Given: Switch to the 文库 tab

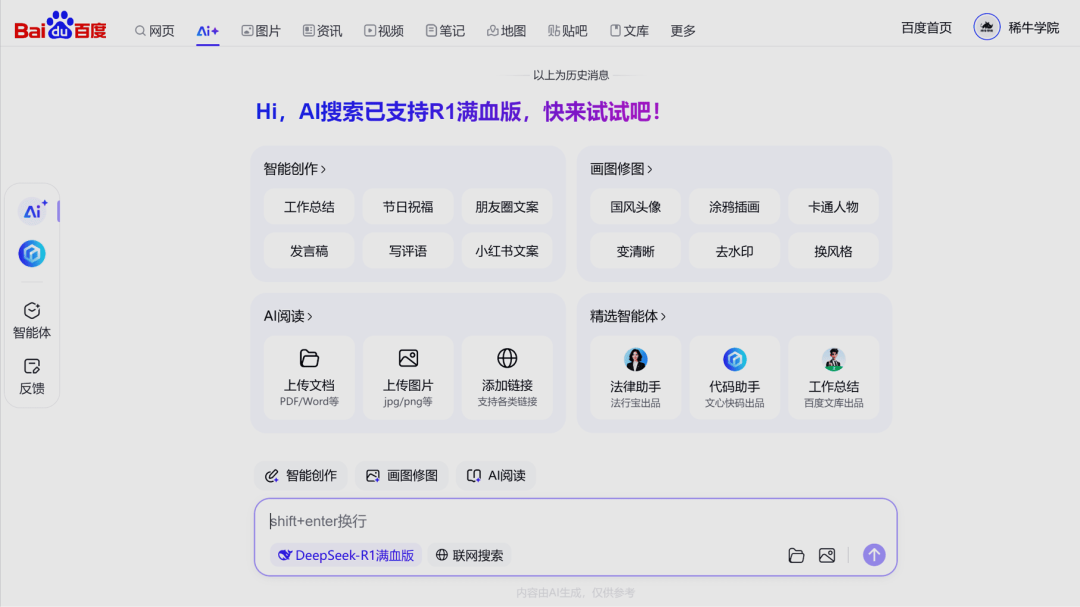Looking at the screenshot, I should coord(629,31).
